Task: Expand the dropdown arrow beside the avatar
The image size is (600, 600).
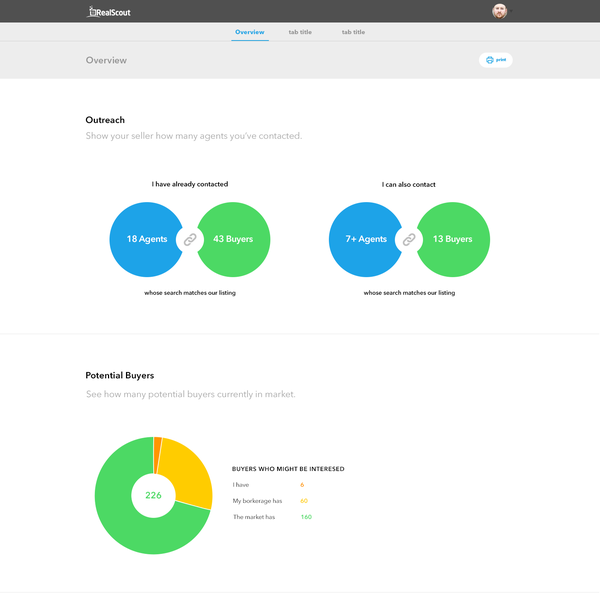Action: pyautogui.click(x=511, y=11)
